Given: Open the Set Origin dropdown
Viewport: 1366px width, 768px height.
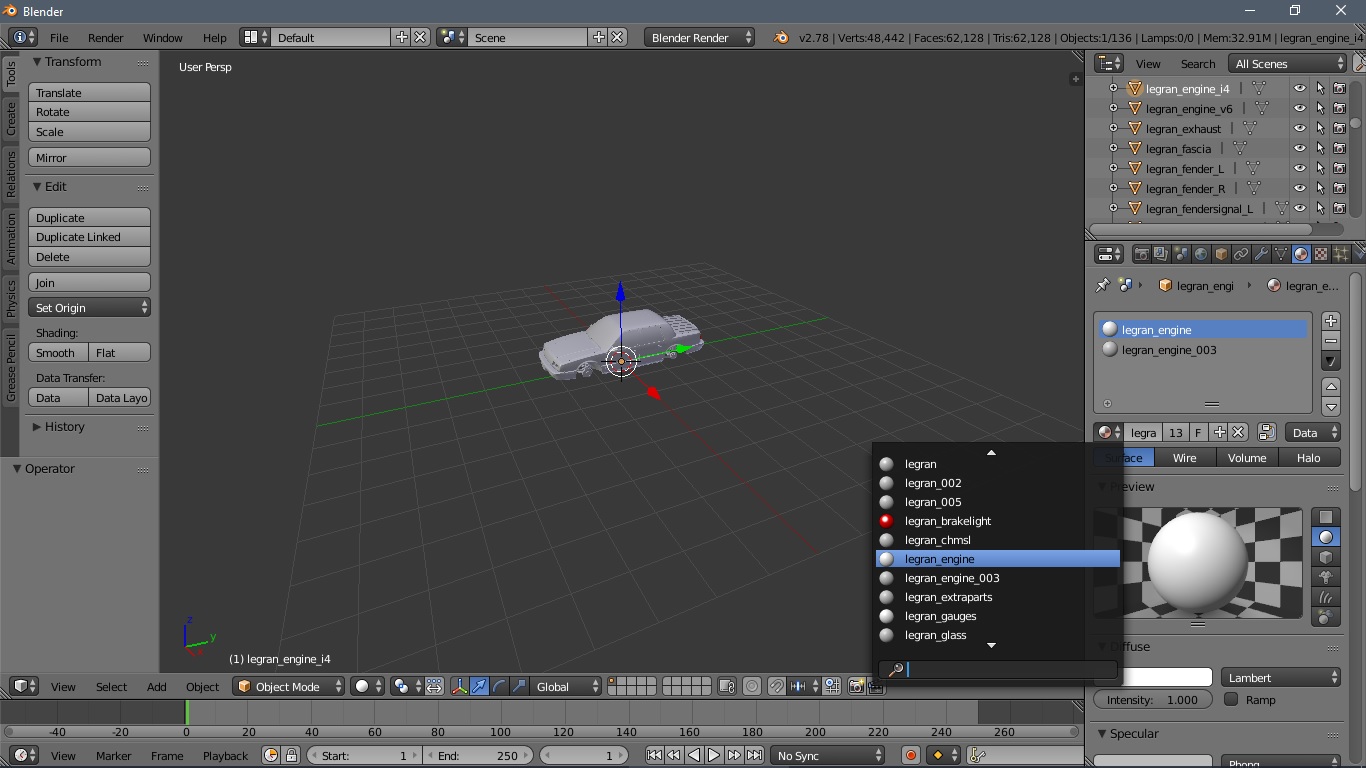Looking at the screenshot, I should coord(89,308).
